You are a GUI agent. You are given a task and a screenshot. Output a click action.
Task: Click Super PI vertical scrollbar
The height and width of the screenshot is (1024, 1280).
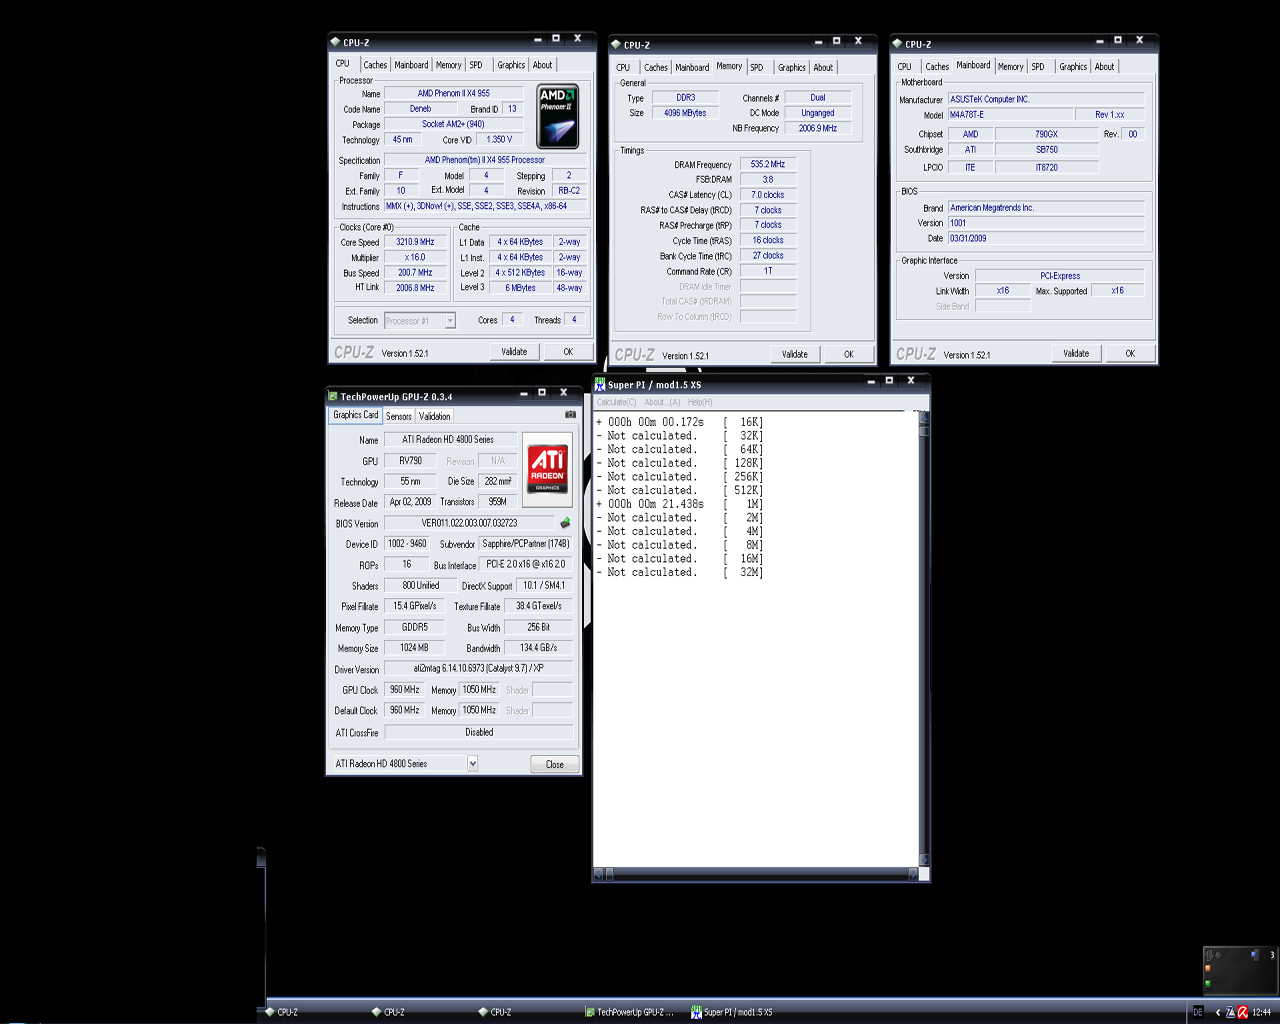click(924, 639)
